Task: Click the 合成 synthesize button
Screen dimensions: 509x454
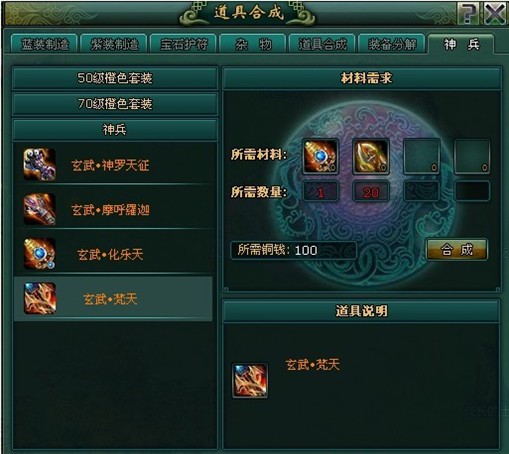Action: click(x=457, y=249)
